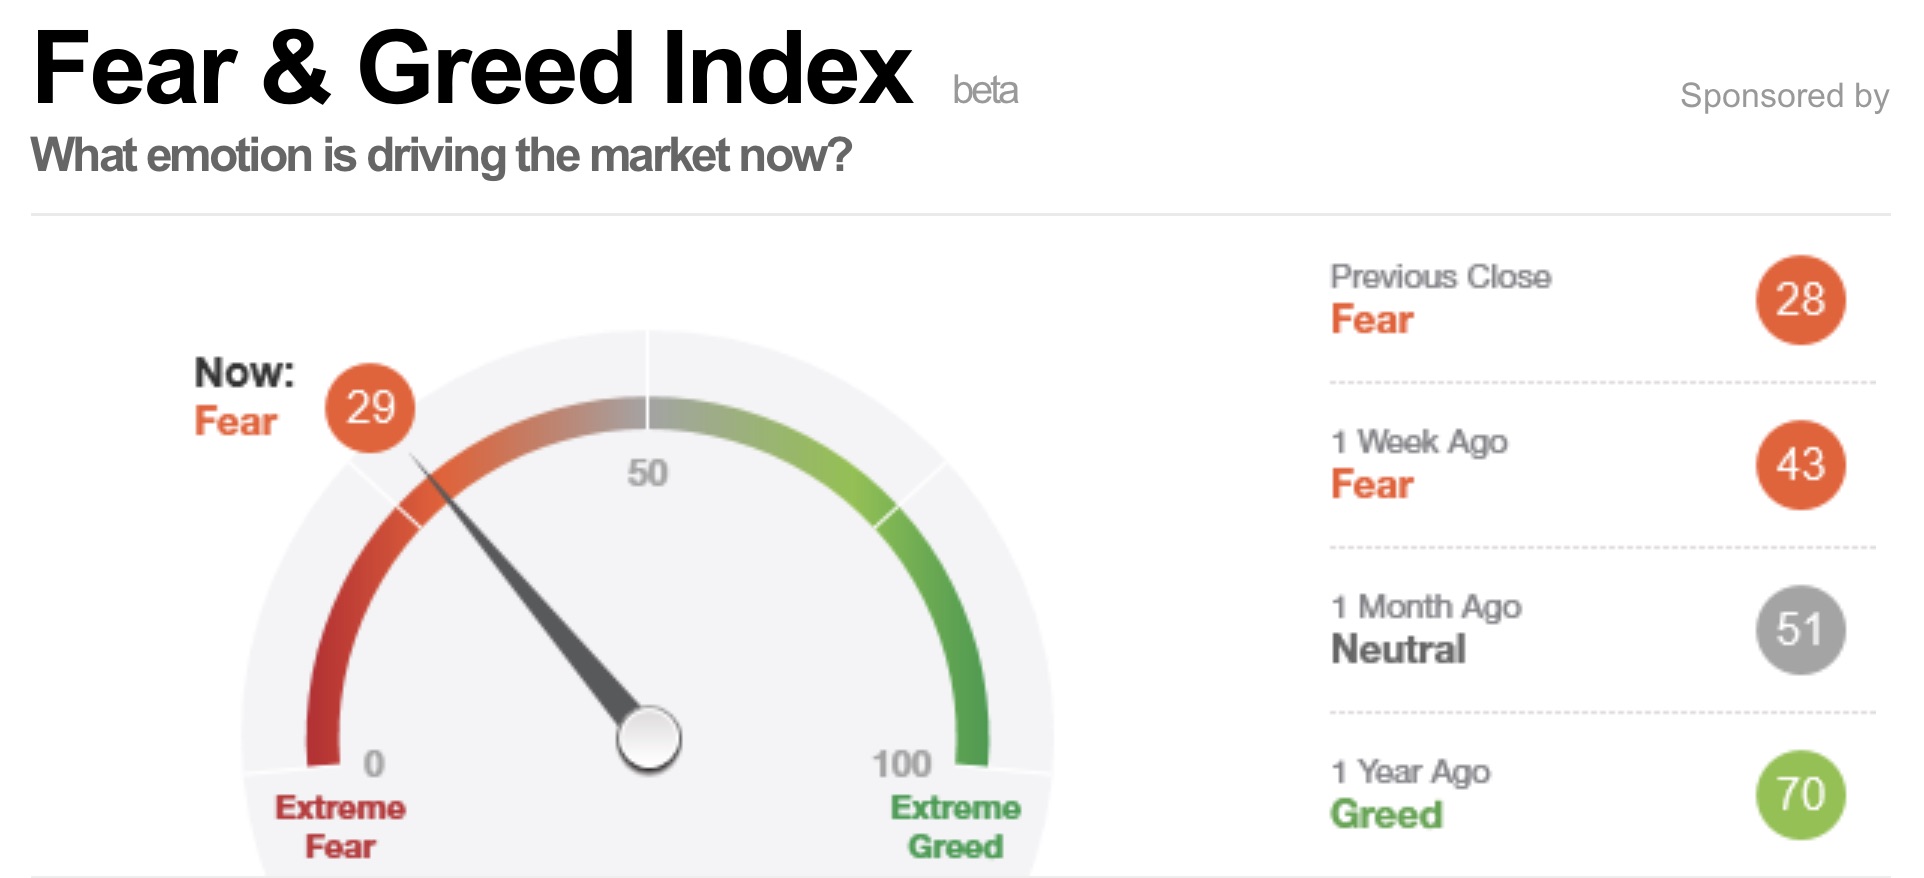Select the 1 Year Ago Greed entry
This screenshot has height=878, width=1924.
tap(1410, 793)
